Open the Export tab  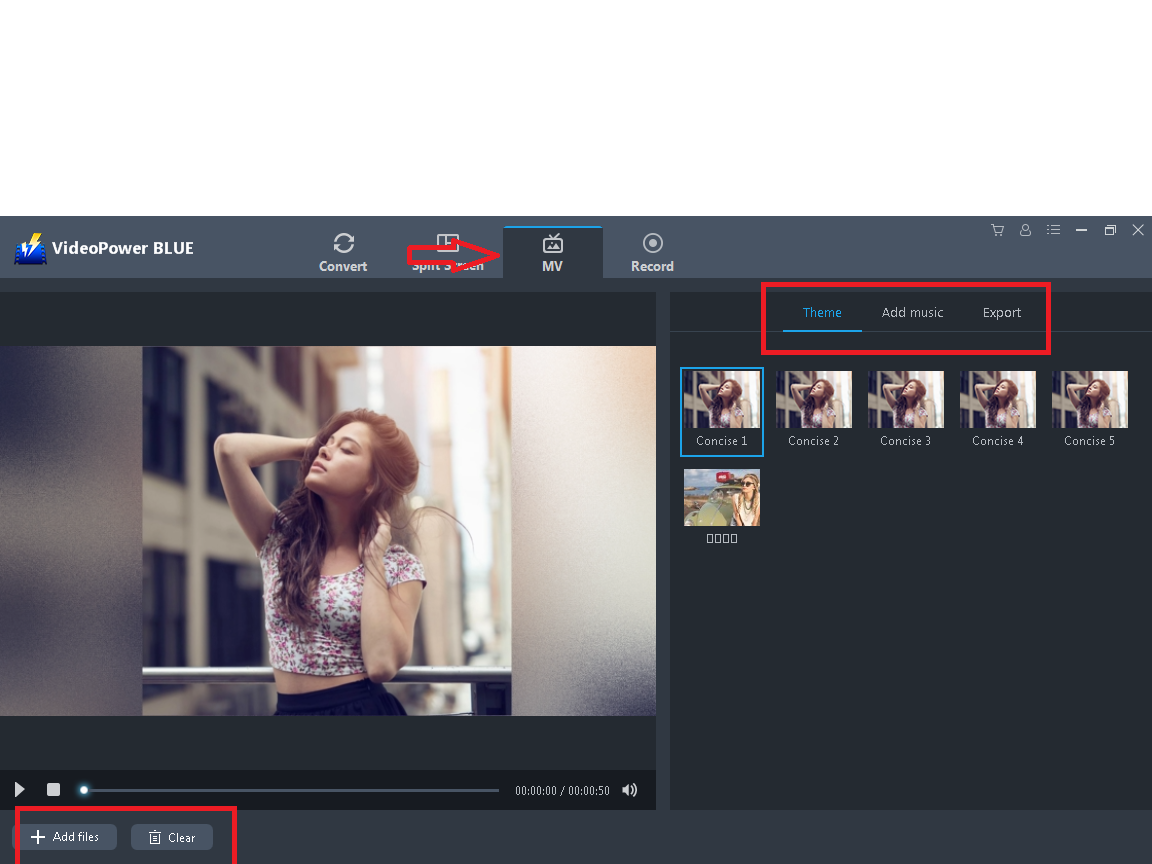point(1001,312)
